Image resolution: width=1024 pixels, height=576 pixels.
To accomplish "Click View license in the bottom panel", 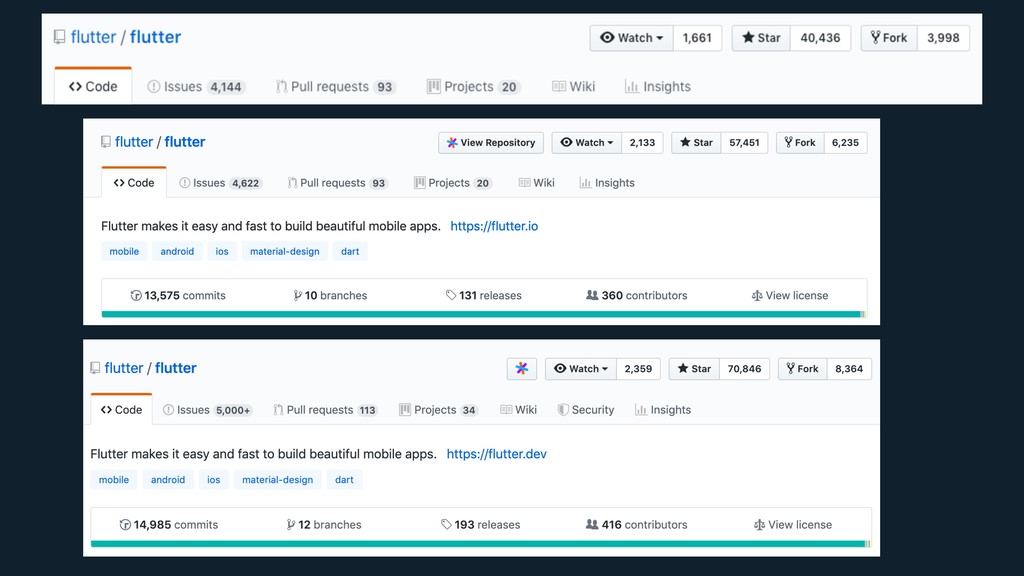I will click(x=793, y=524).
